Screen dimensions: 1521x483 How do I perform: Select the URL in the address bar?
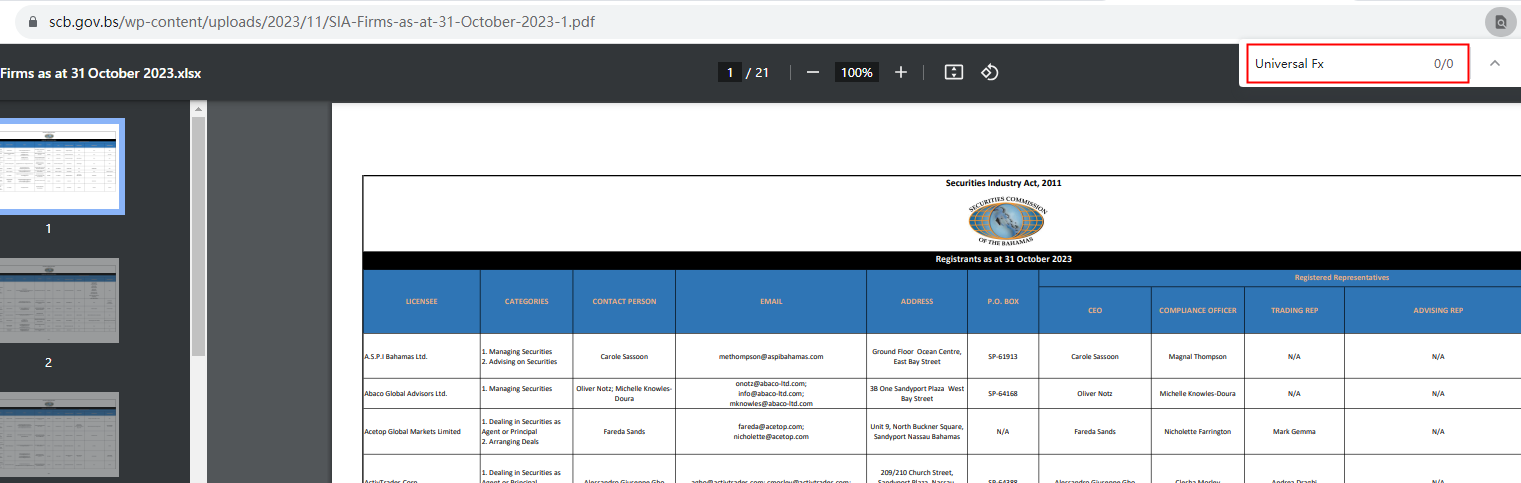tap(322, 21)
